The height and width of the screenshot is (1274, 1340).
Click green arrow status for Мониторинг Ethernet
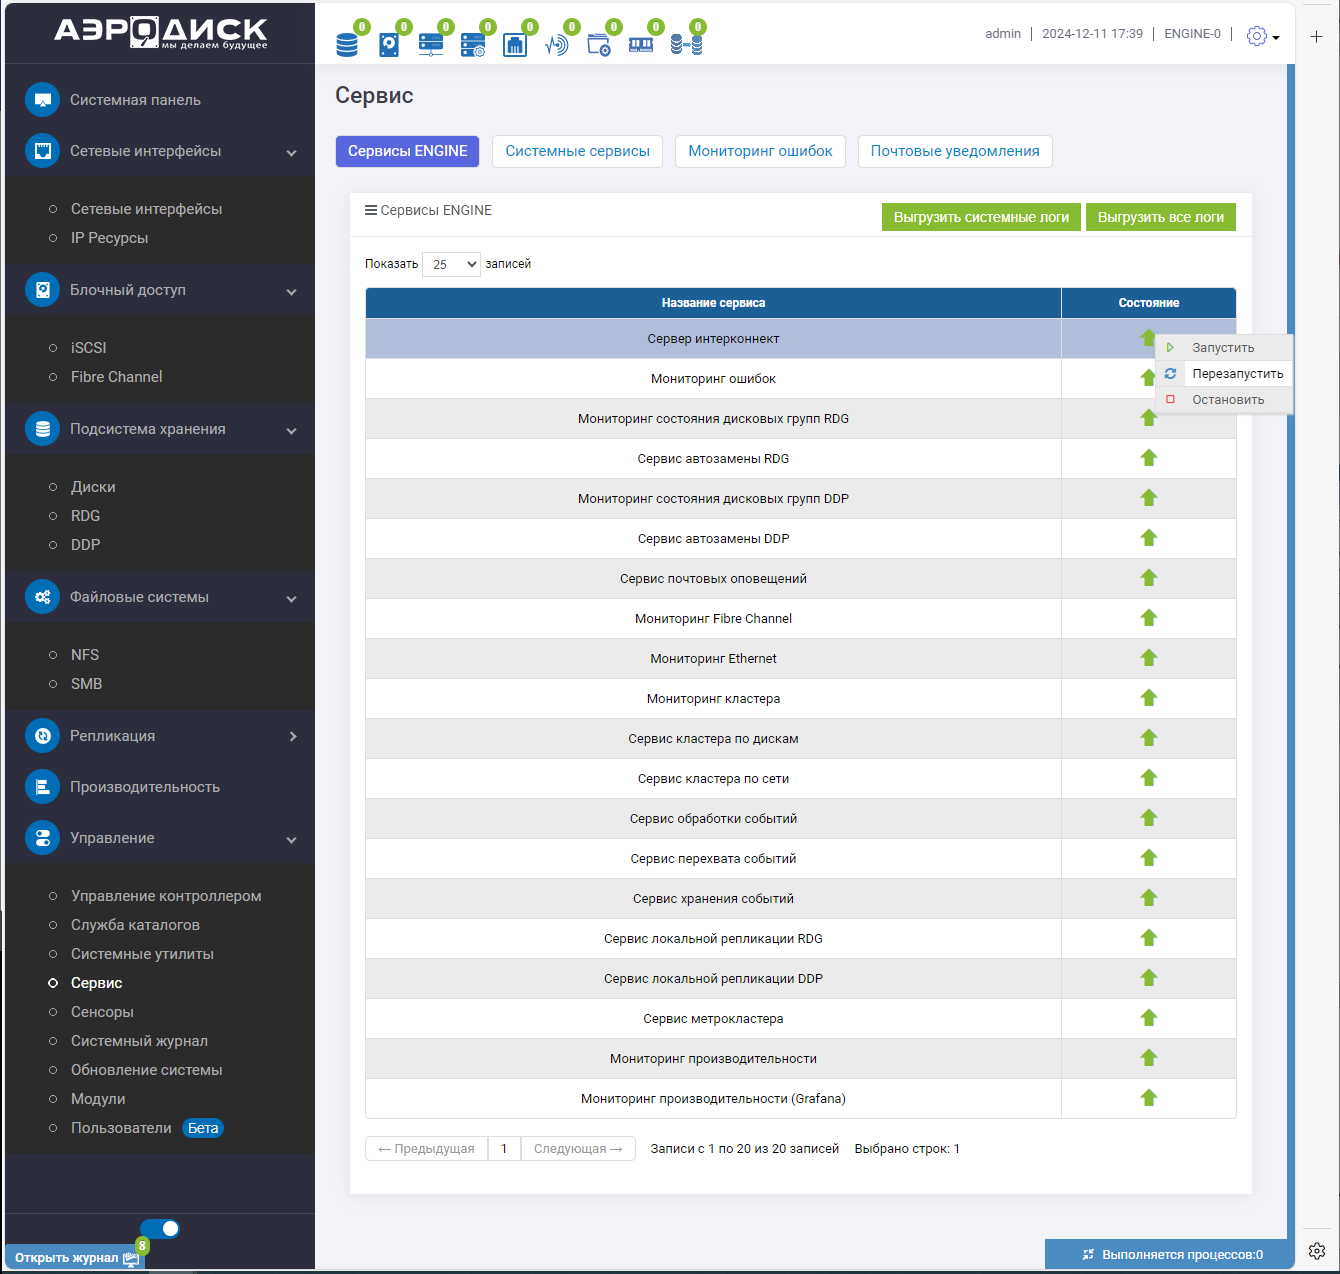pos(1149,658)
